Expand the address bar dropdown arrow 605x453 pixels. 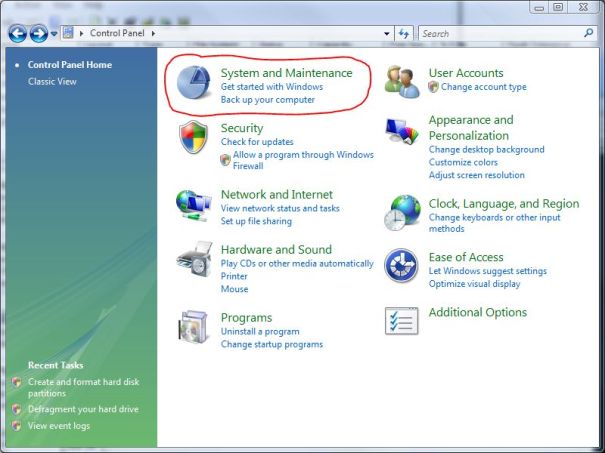[387, 34]
